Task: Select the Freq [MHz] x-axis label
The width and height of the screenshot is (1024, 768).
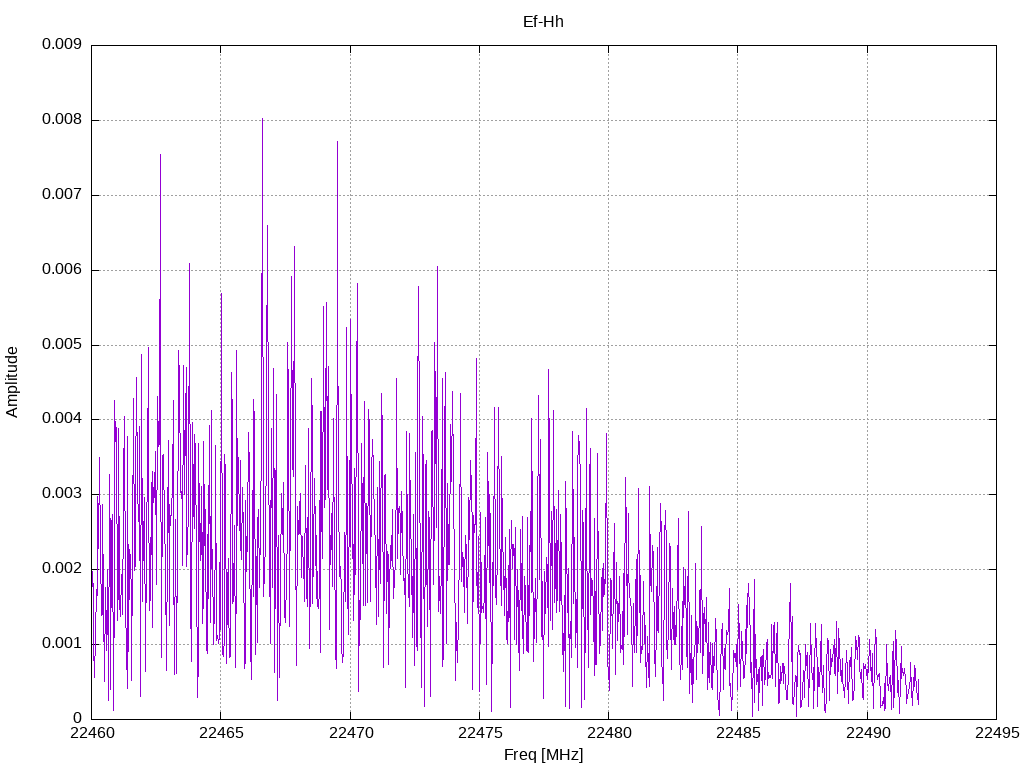Action: pos(543,755)
